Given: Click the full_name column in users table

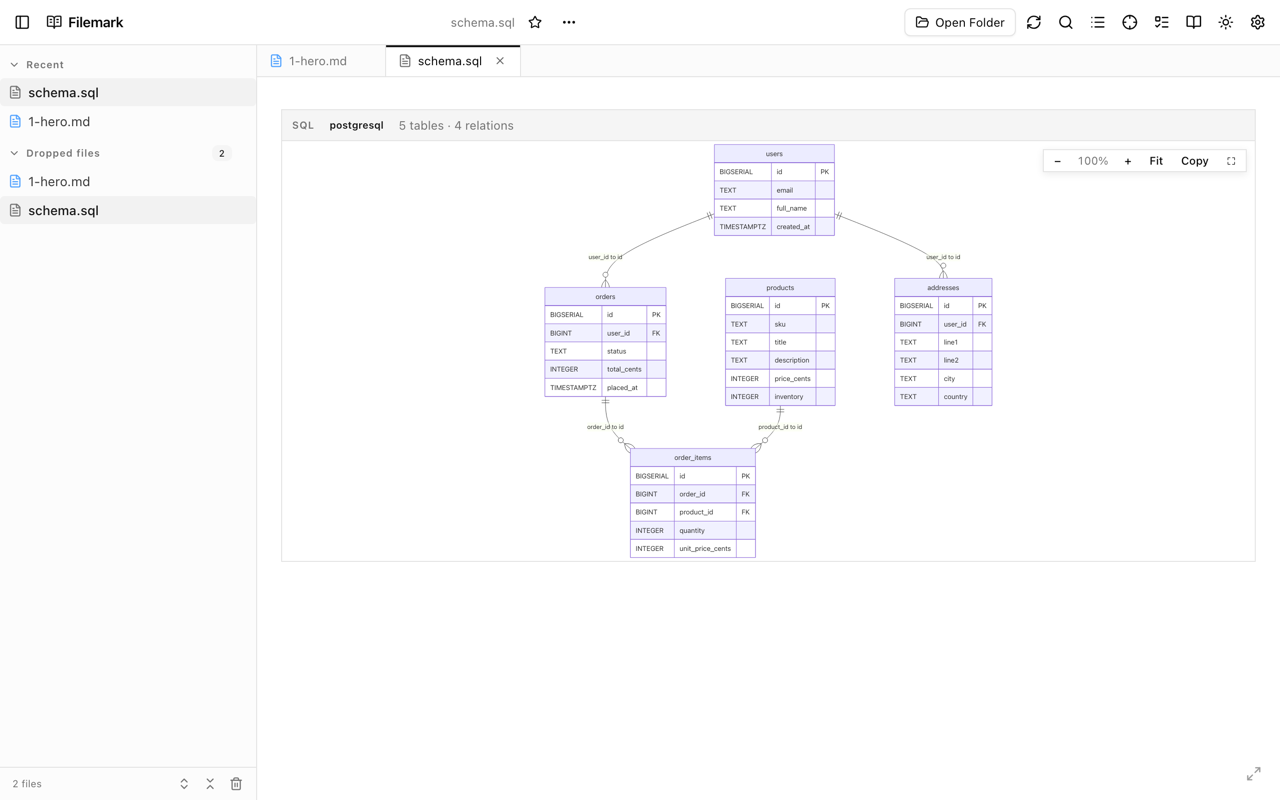Looking at the screenshot, I should click(x=791, y=208).
